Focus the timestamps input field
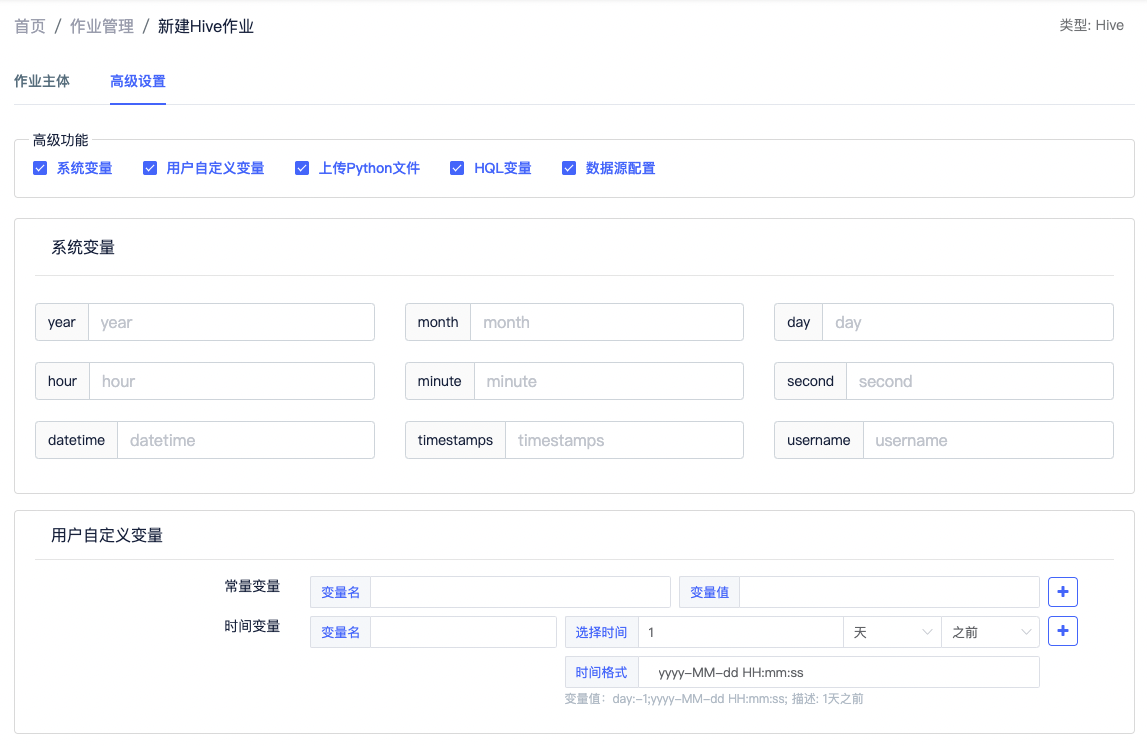 625,440
